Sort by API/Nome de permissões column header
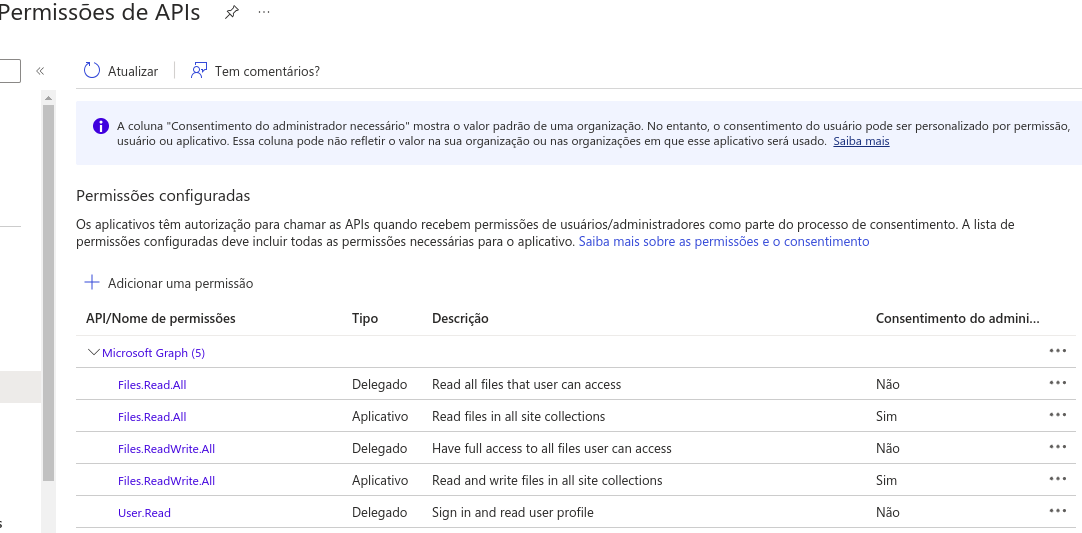 pos(161,318)
